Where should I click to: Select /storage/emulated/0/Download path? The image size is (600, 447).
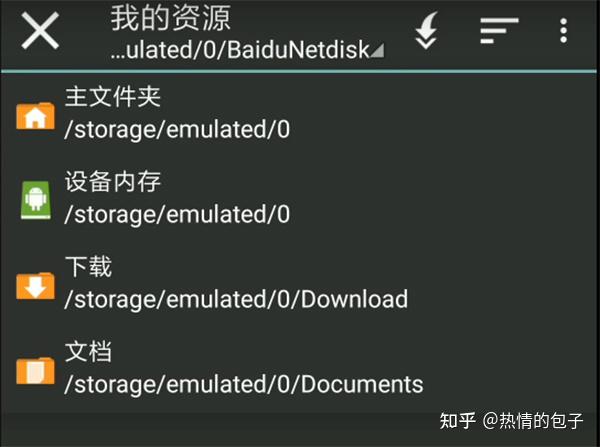tap(236, 300)
